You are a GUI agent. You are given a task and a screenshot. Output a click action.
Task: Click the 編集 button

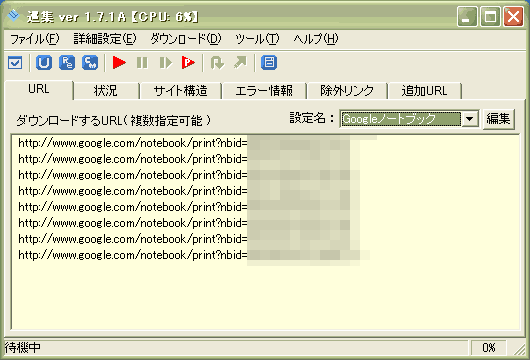tap(499, 119)
